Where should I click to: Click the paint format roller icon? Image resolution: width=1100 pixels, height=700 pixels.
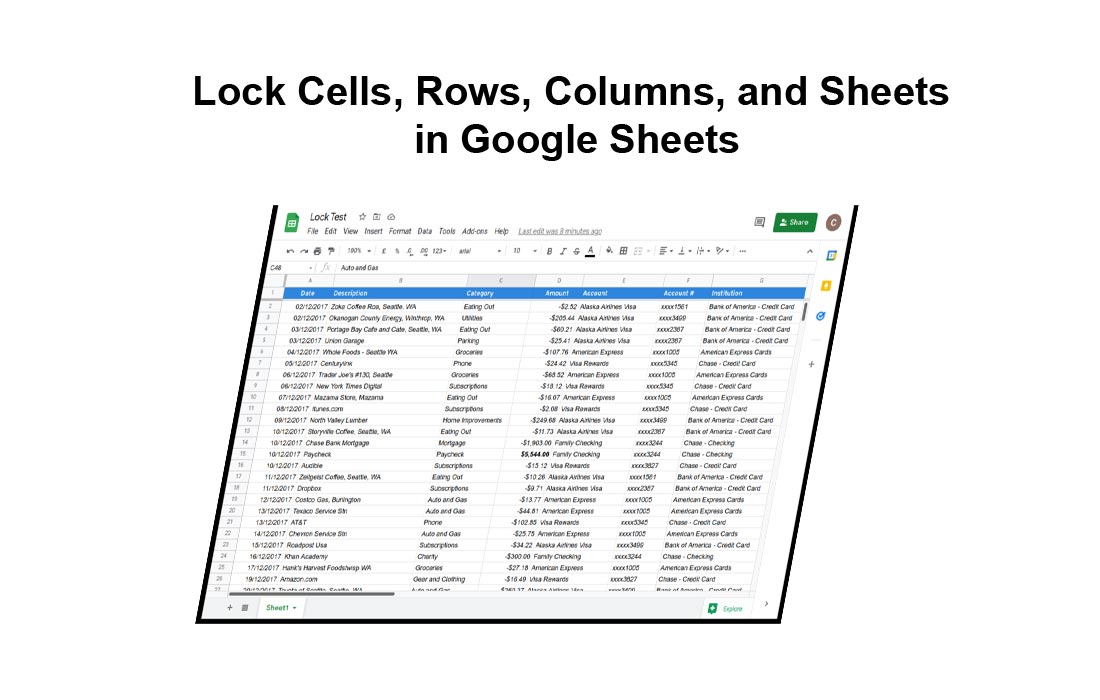330,251
